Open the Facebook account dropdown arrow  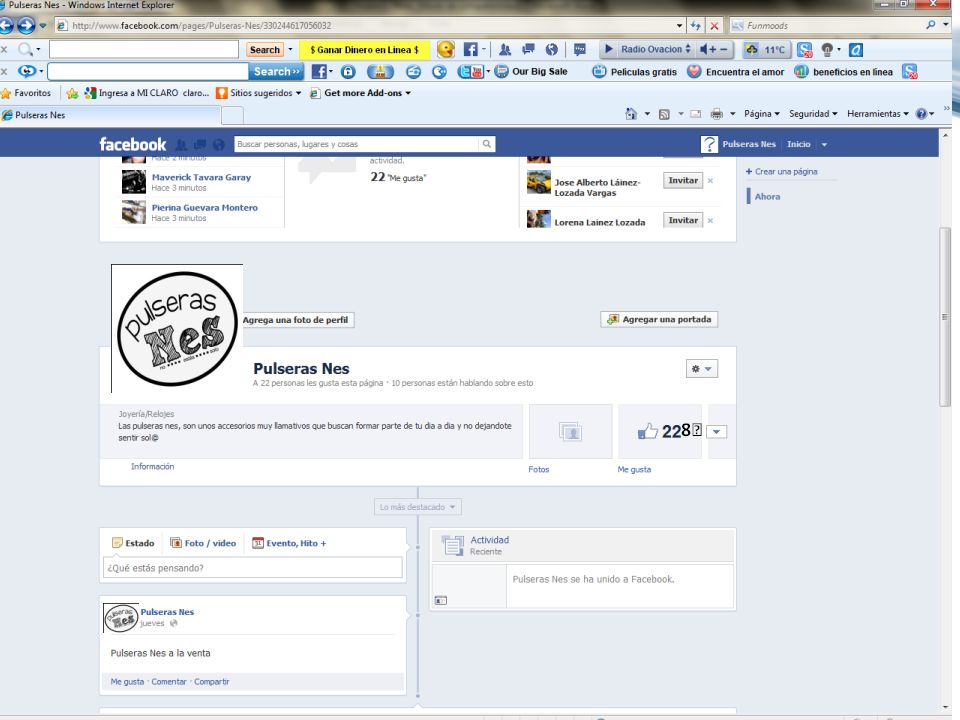(824, 144)
